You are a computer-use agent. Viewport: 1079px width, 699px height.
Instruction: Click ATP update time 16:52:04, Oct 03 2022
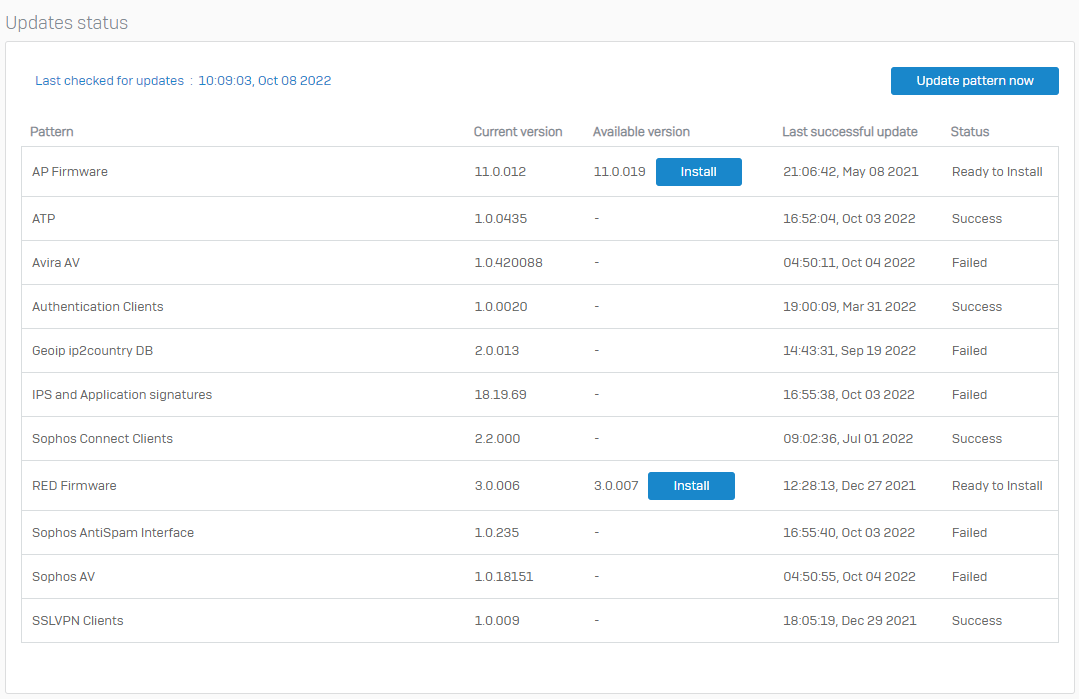point(849,219)
